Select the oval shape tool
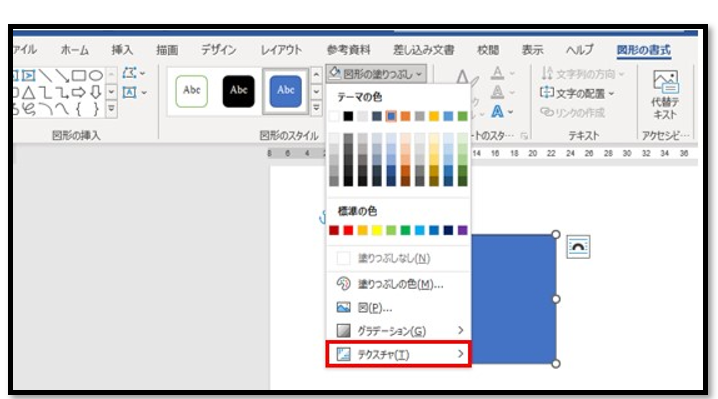The image size is (718, 399). (95, 75)
